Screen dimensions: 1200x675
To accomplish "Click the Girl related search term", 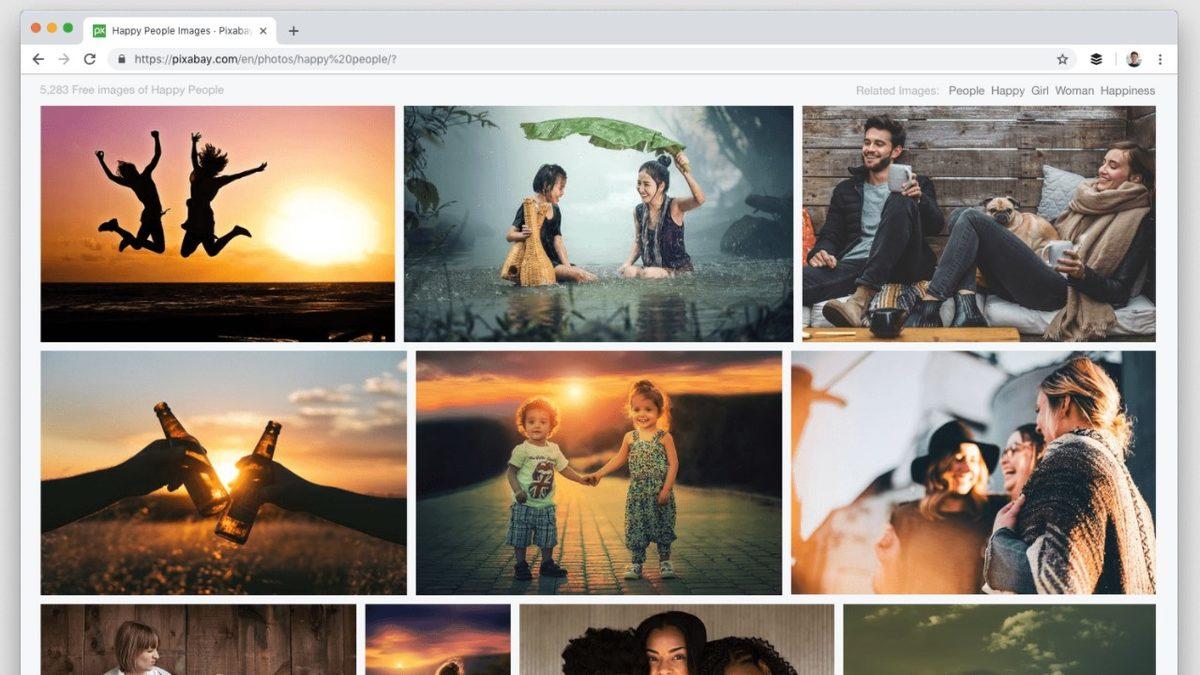I will 1040,90.
